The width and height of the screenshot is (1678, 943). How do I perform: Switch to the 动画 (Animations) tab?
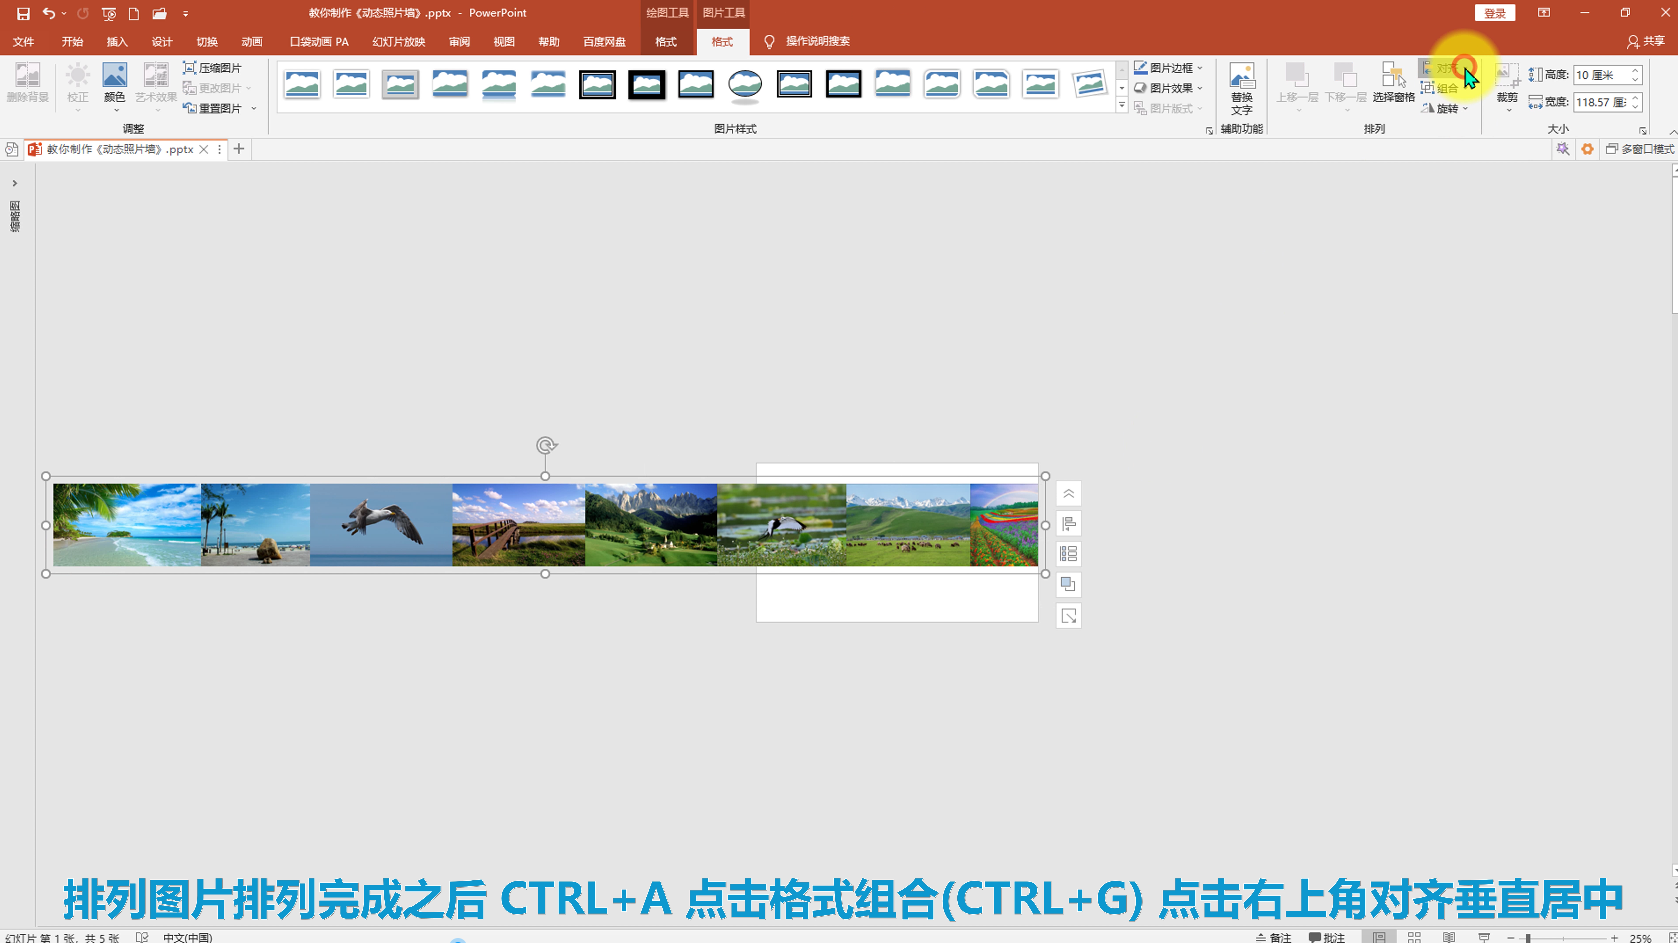251,42
